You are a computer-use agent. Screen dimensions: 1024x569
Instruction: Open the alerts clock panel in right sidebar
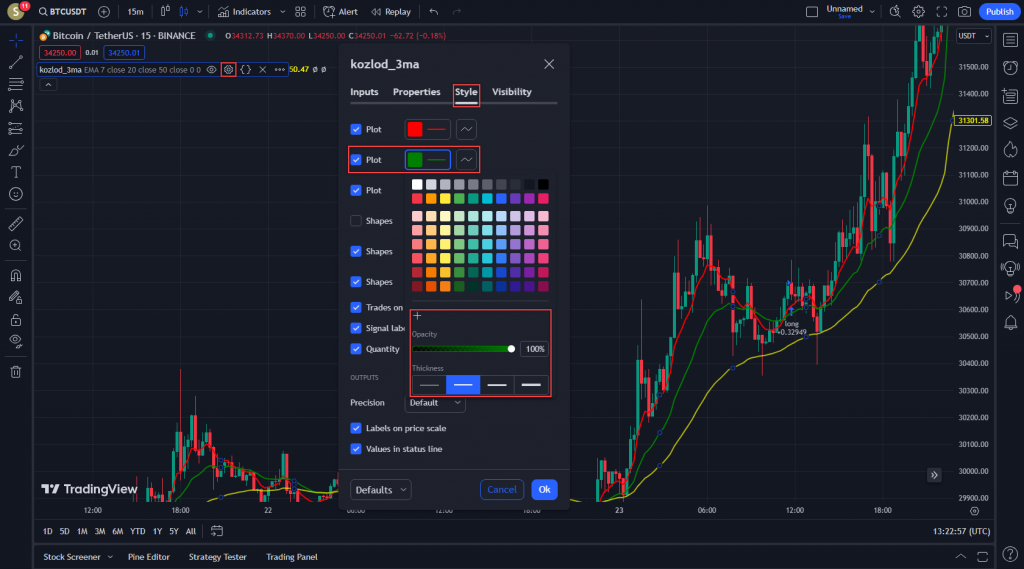tap(1010, 68)
